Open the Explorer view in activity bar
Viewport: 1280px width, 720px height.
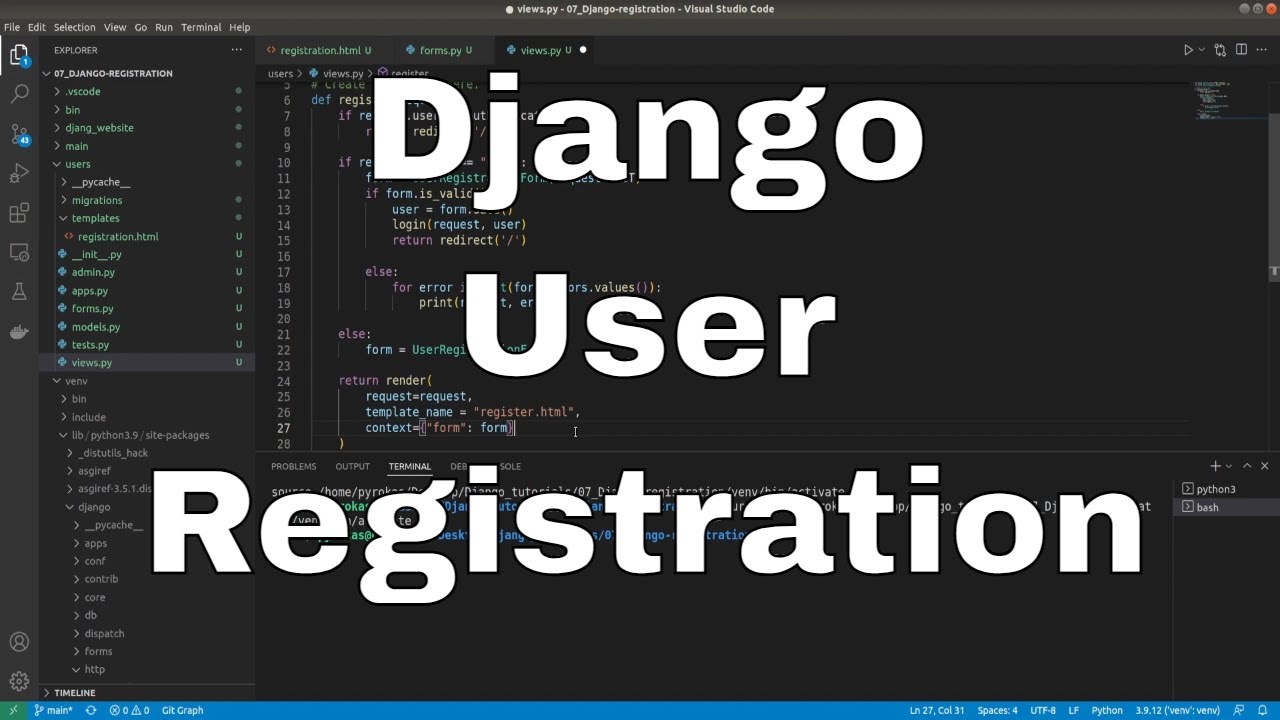click(x=19, y=55)
